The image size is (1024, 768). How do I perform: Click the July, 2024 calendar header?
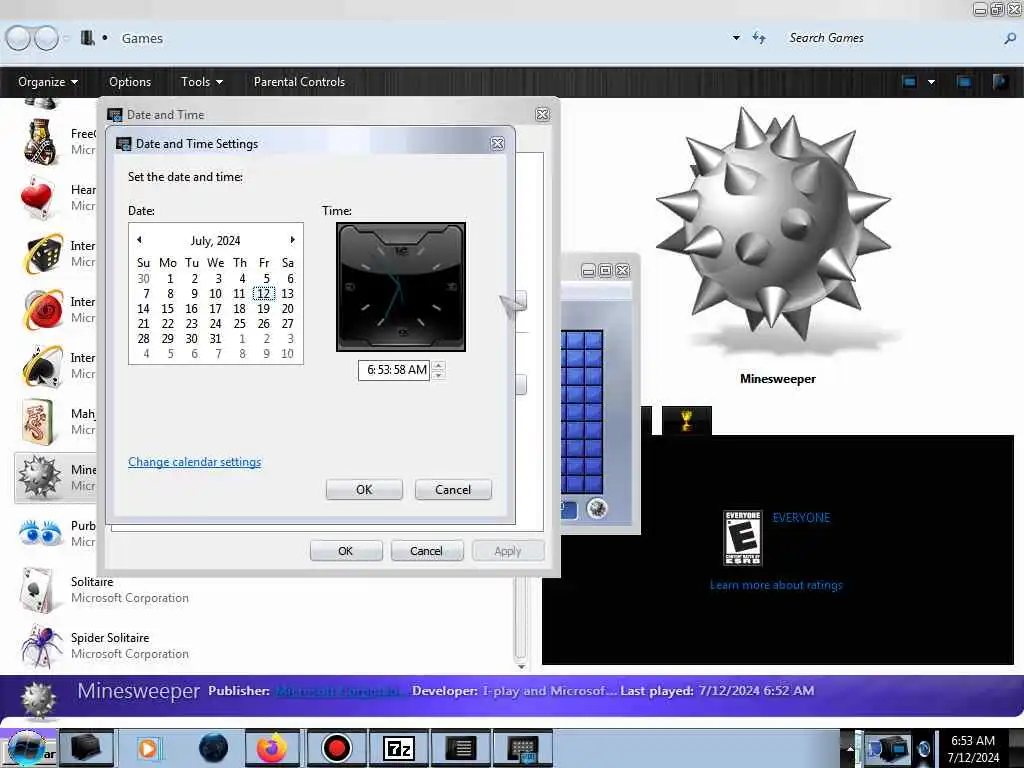click(216, 240)
